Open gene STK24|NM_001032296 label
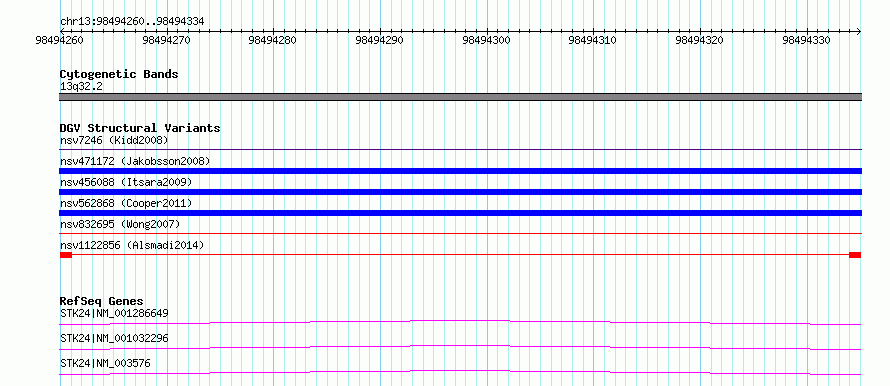This screenshot has height=386, width=890. click(x=114, y=338)
